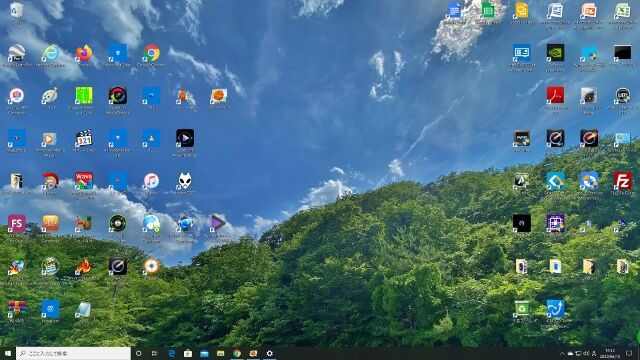Open the orange flame burner icon
Image resolution: width=640 pixels, height=360 pixels.
point(84,266)
